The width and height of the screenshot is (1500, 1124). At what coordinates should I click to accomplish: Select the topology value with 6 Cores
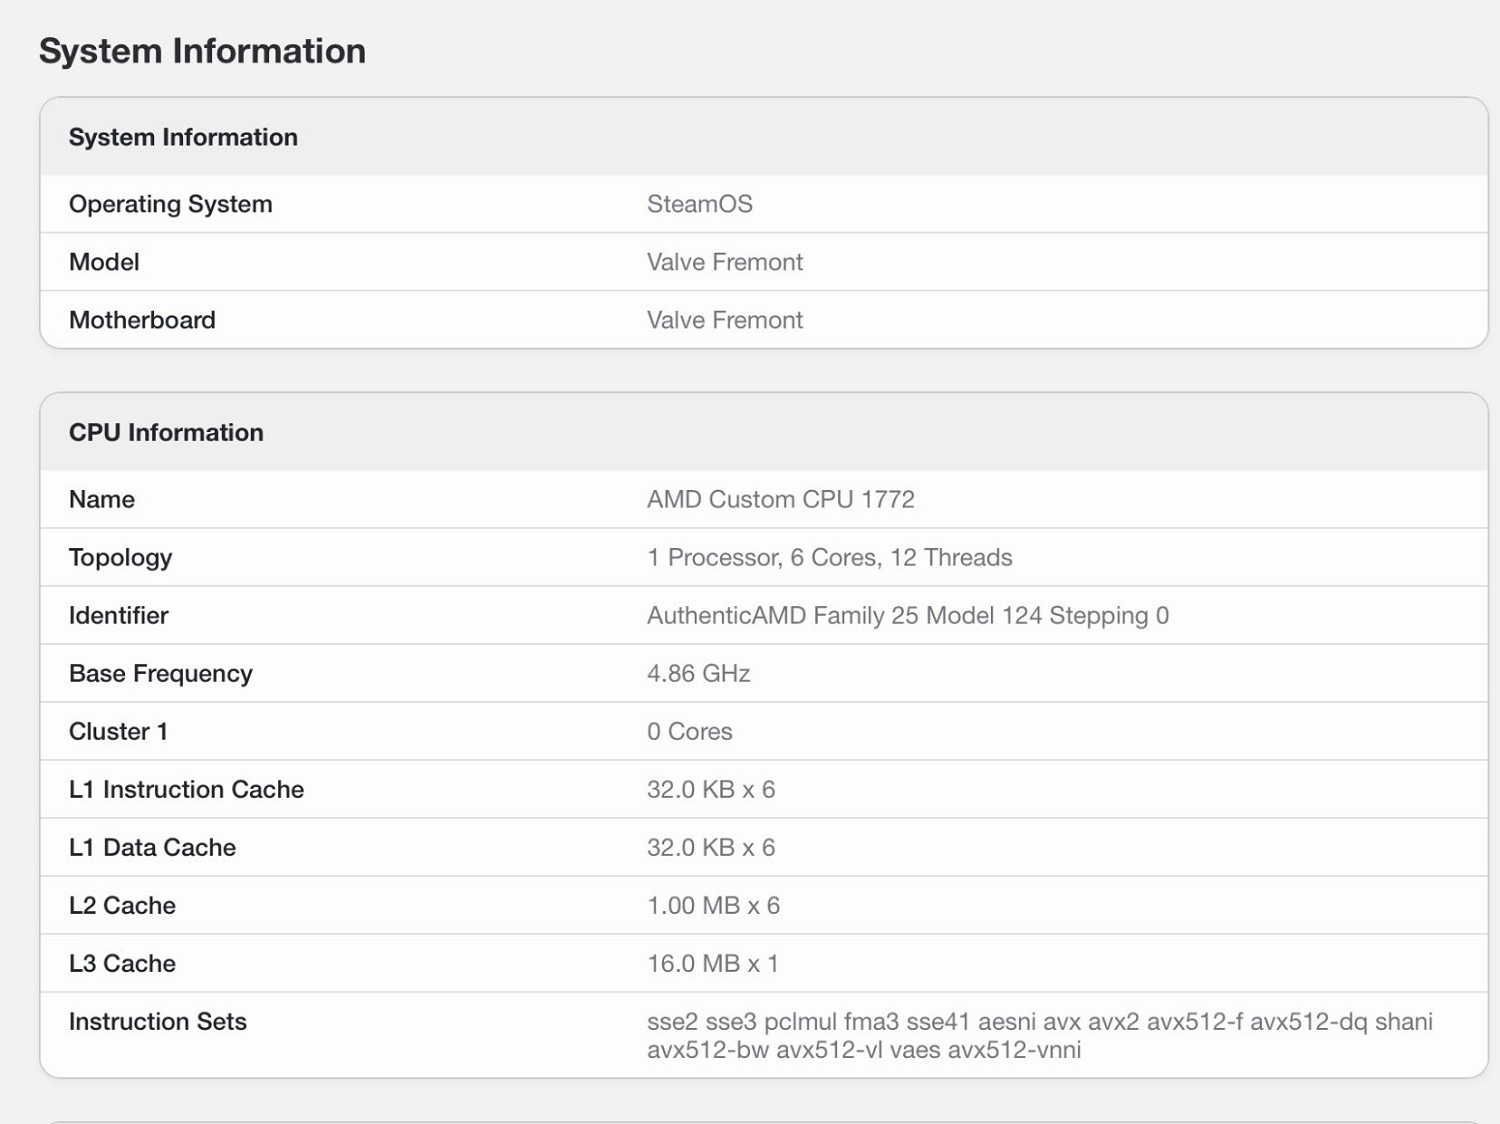click(x=830, y=557)
